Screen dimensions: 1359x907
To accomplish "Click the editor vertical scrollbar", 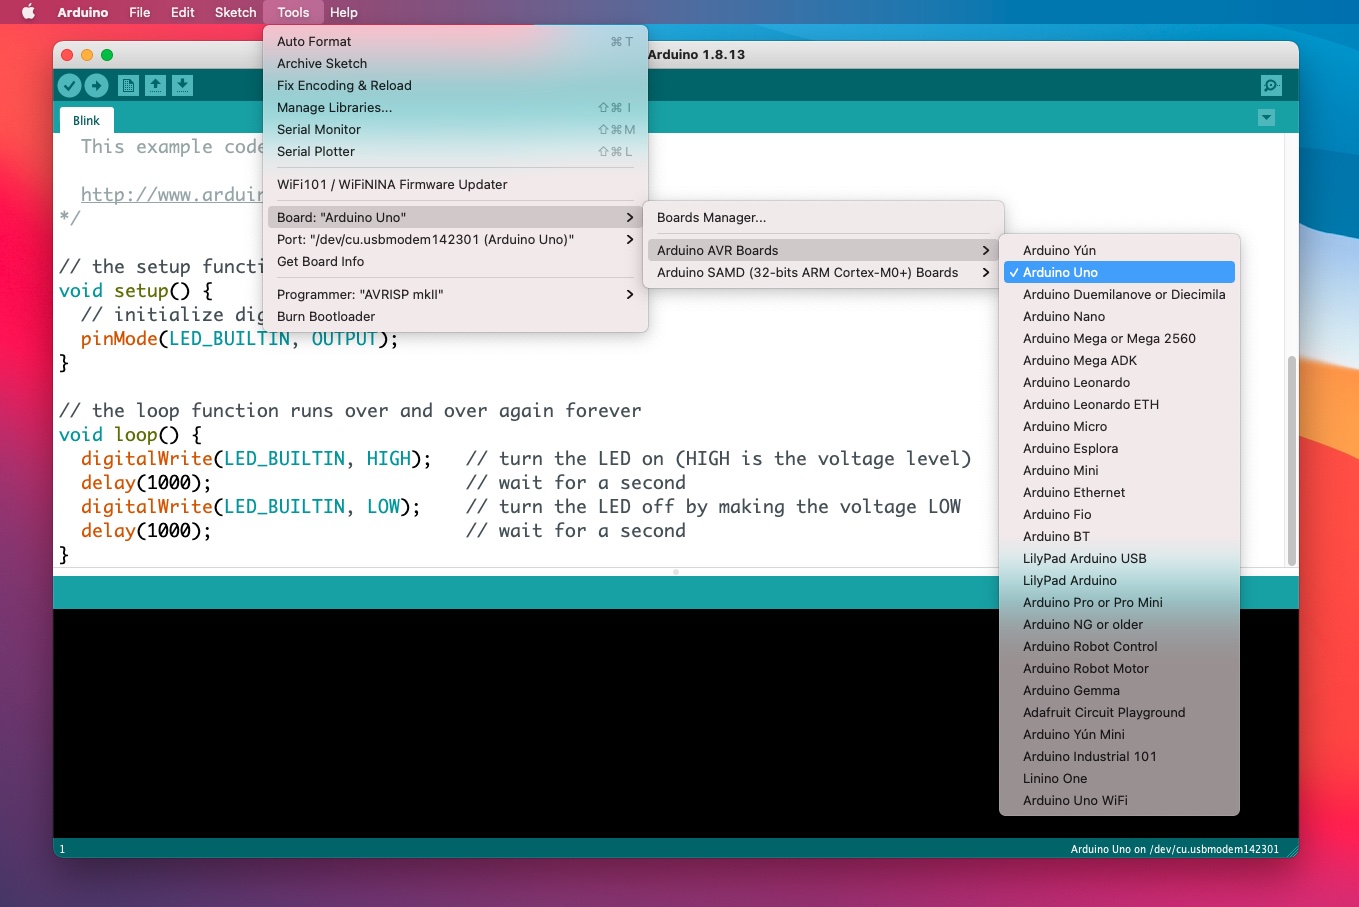I will pyautogui.click(x=1291, y=460).
